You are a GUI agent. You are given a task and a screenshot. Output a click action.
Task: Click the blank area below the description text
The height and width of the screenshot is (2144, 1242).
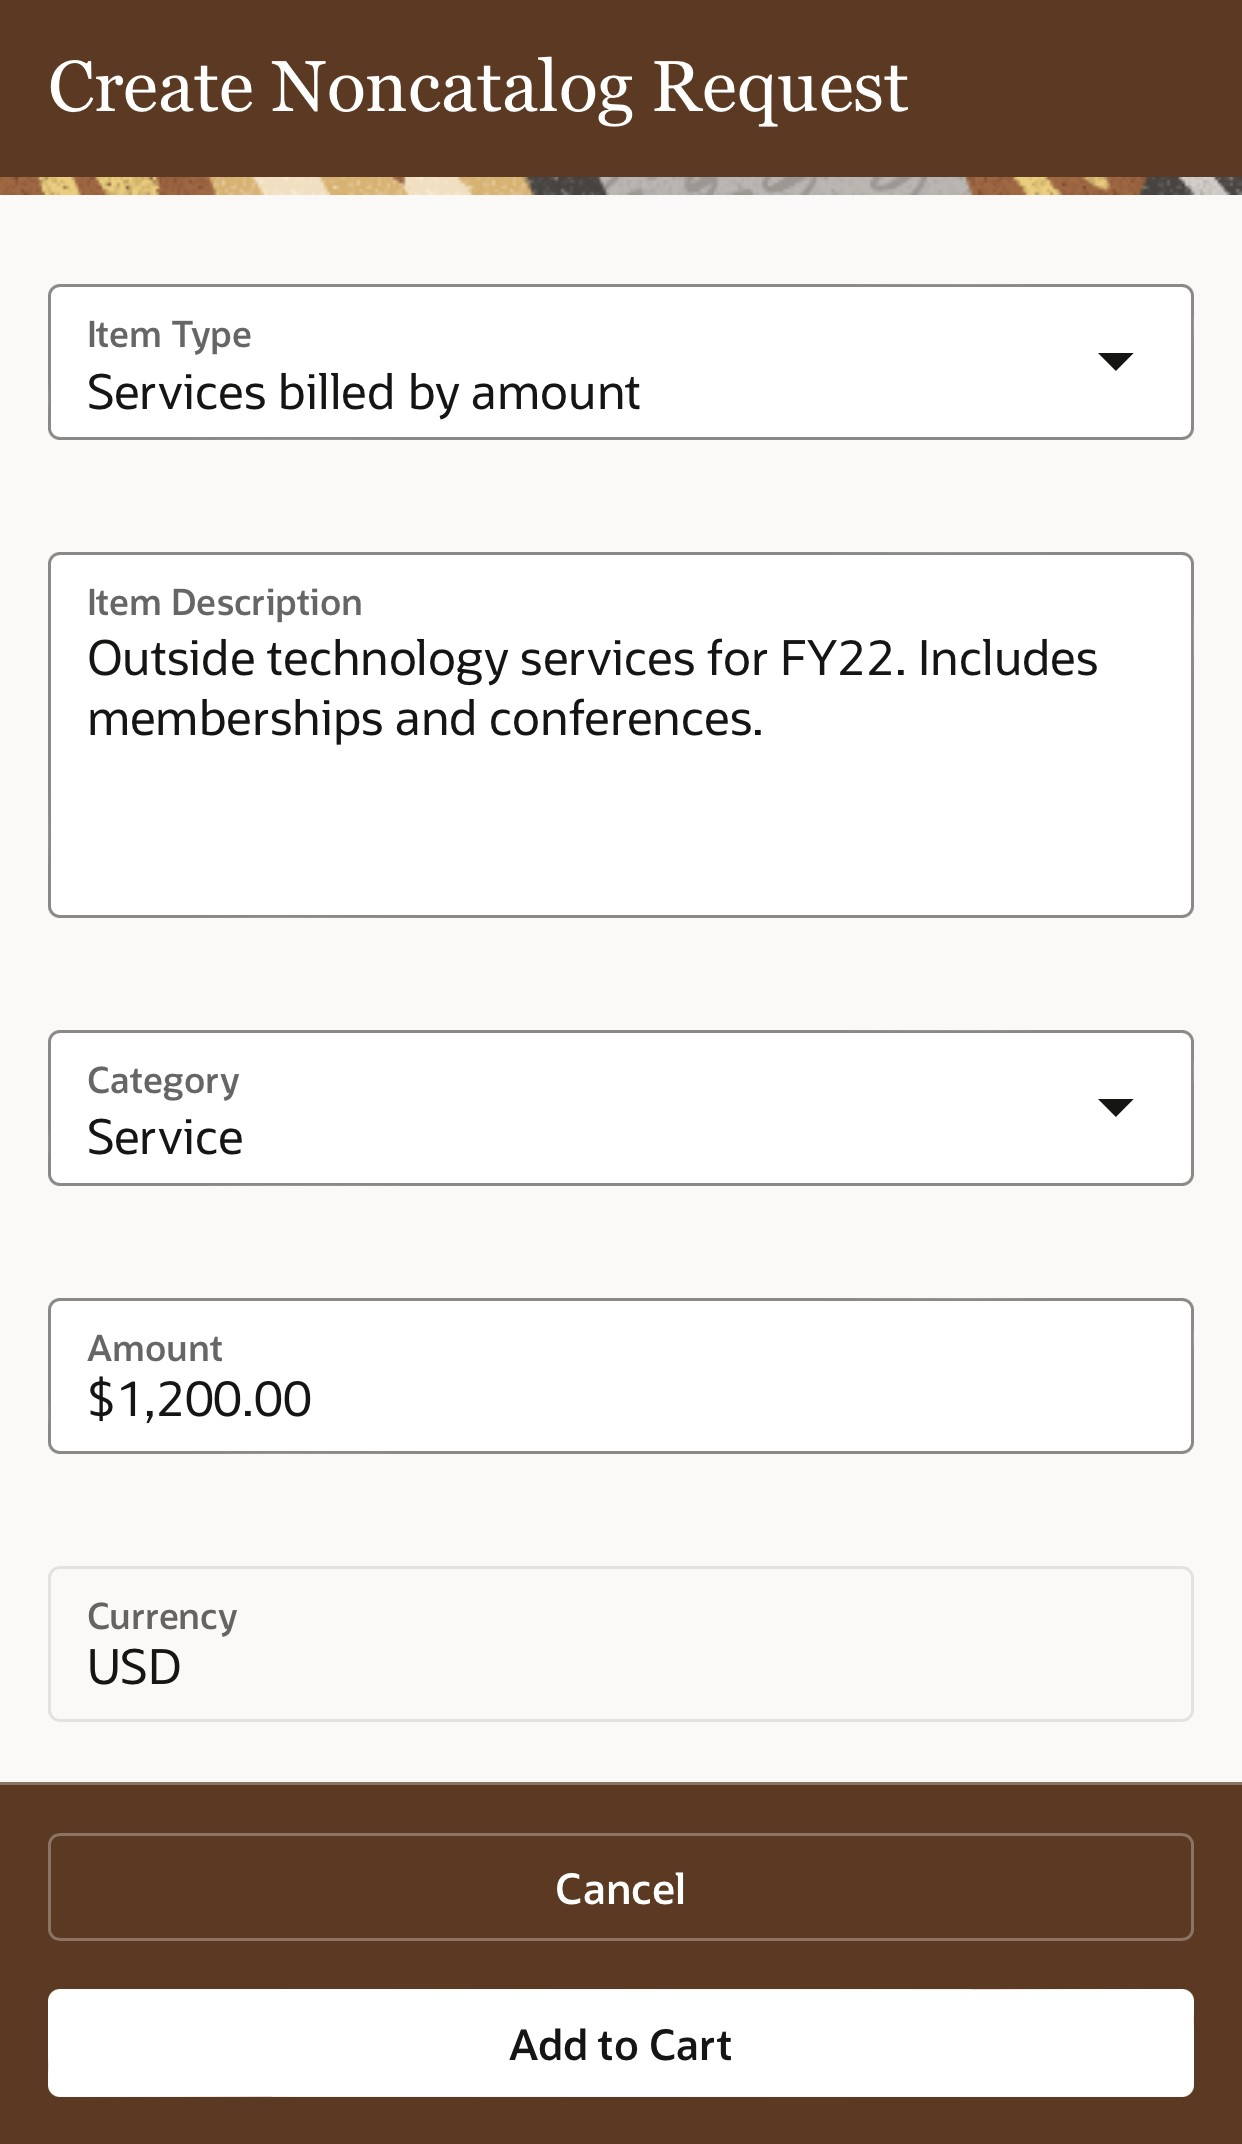pyautogui.click(x=620, y=830)
